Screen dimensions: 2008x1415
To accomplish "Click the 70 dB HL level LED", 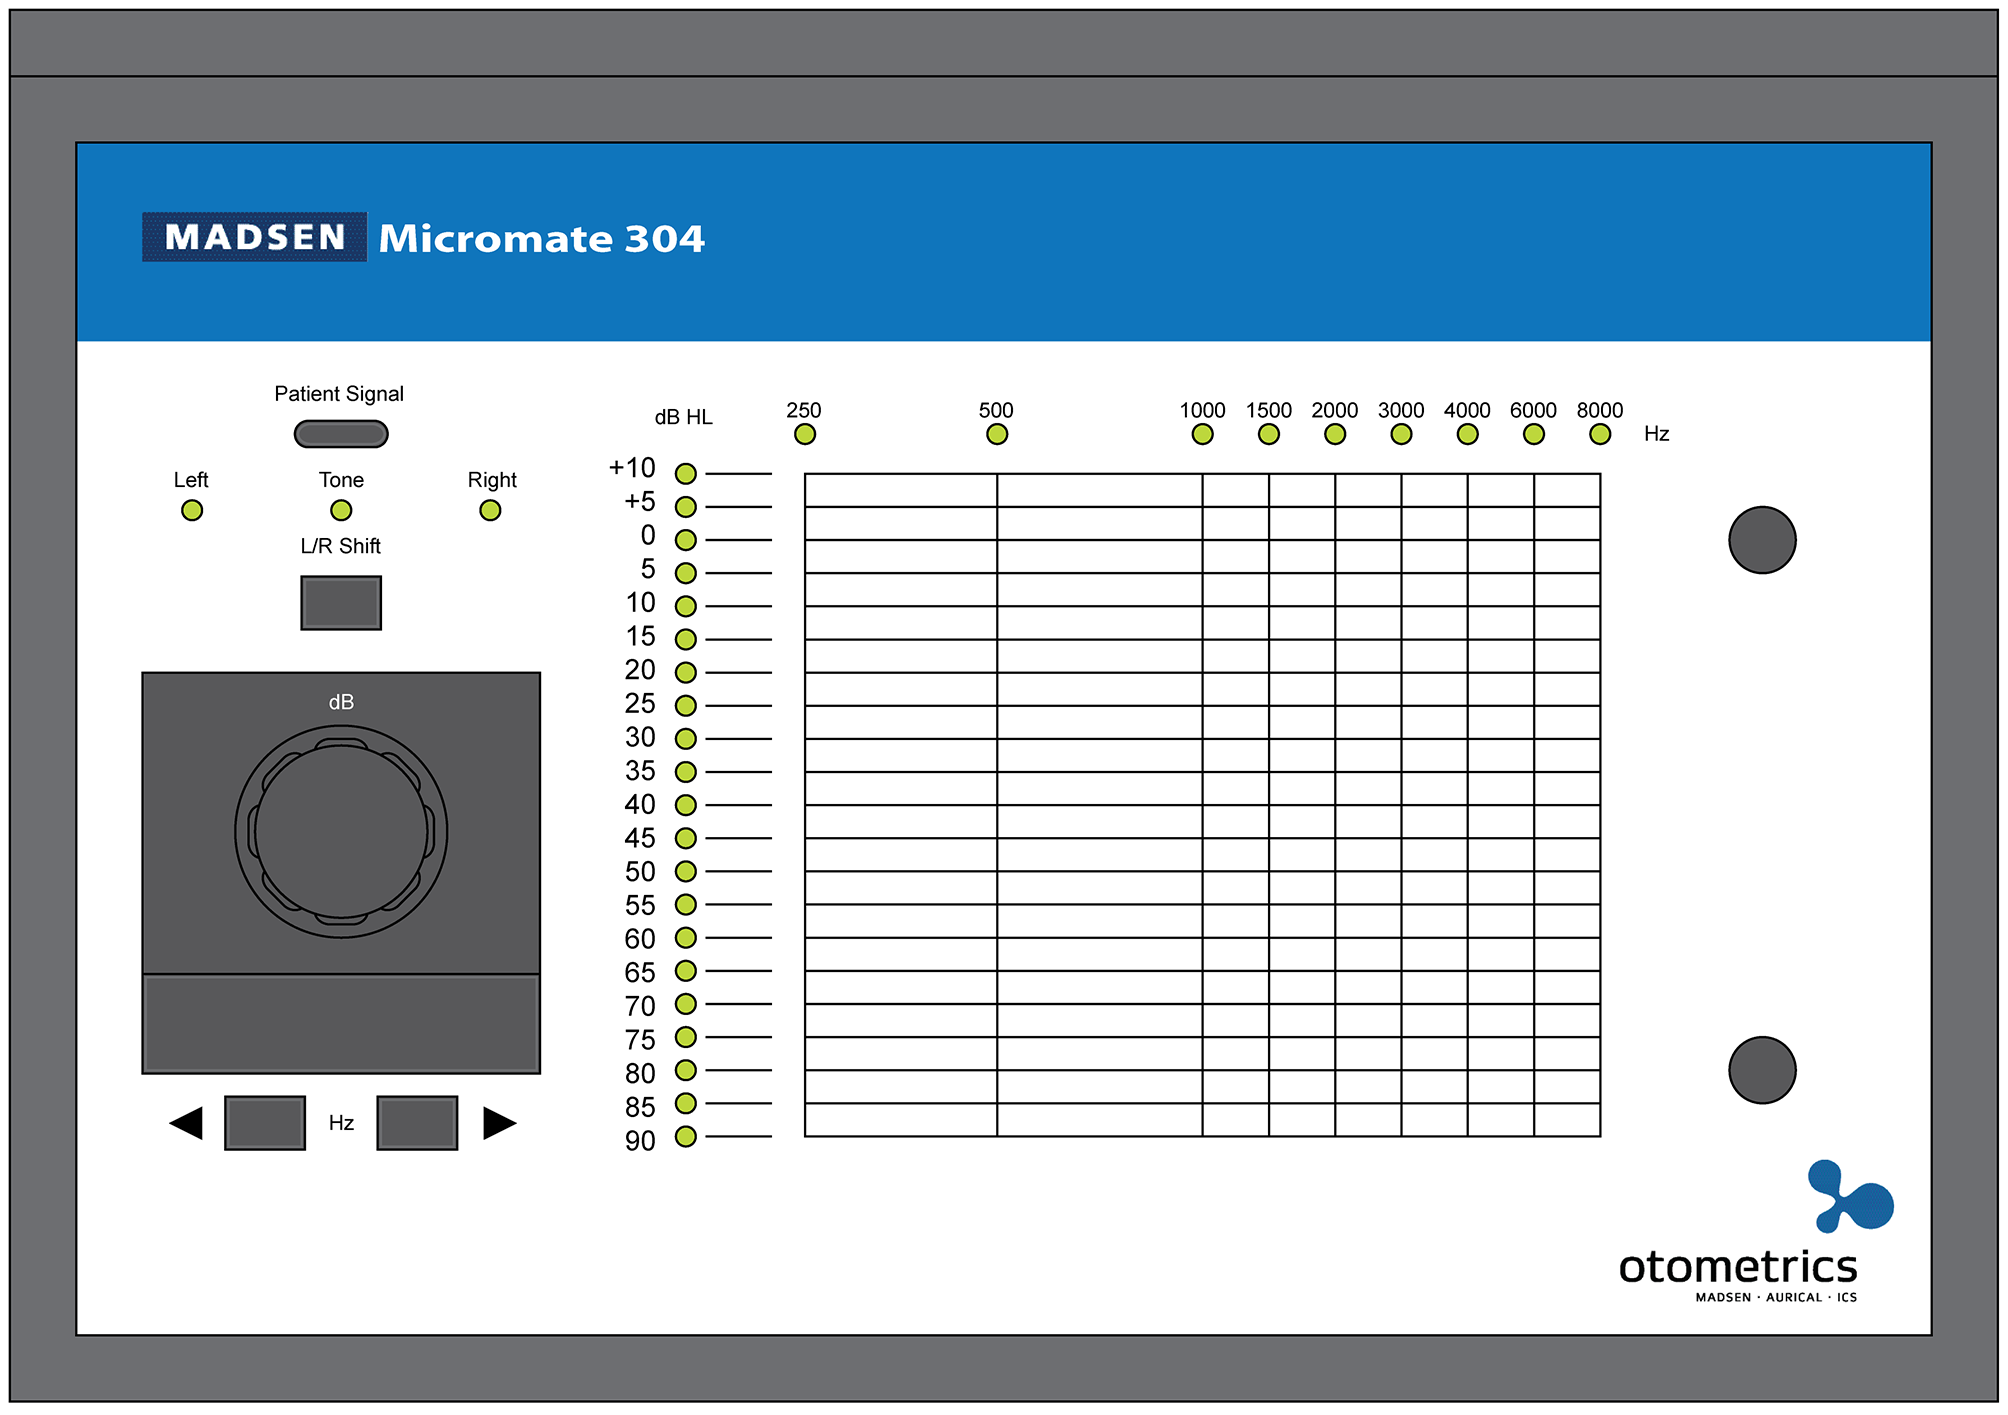I will (x=686, y=1003).
